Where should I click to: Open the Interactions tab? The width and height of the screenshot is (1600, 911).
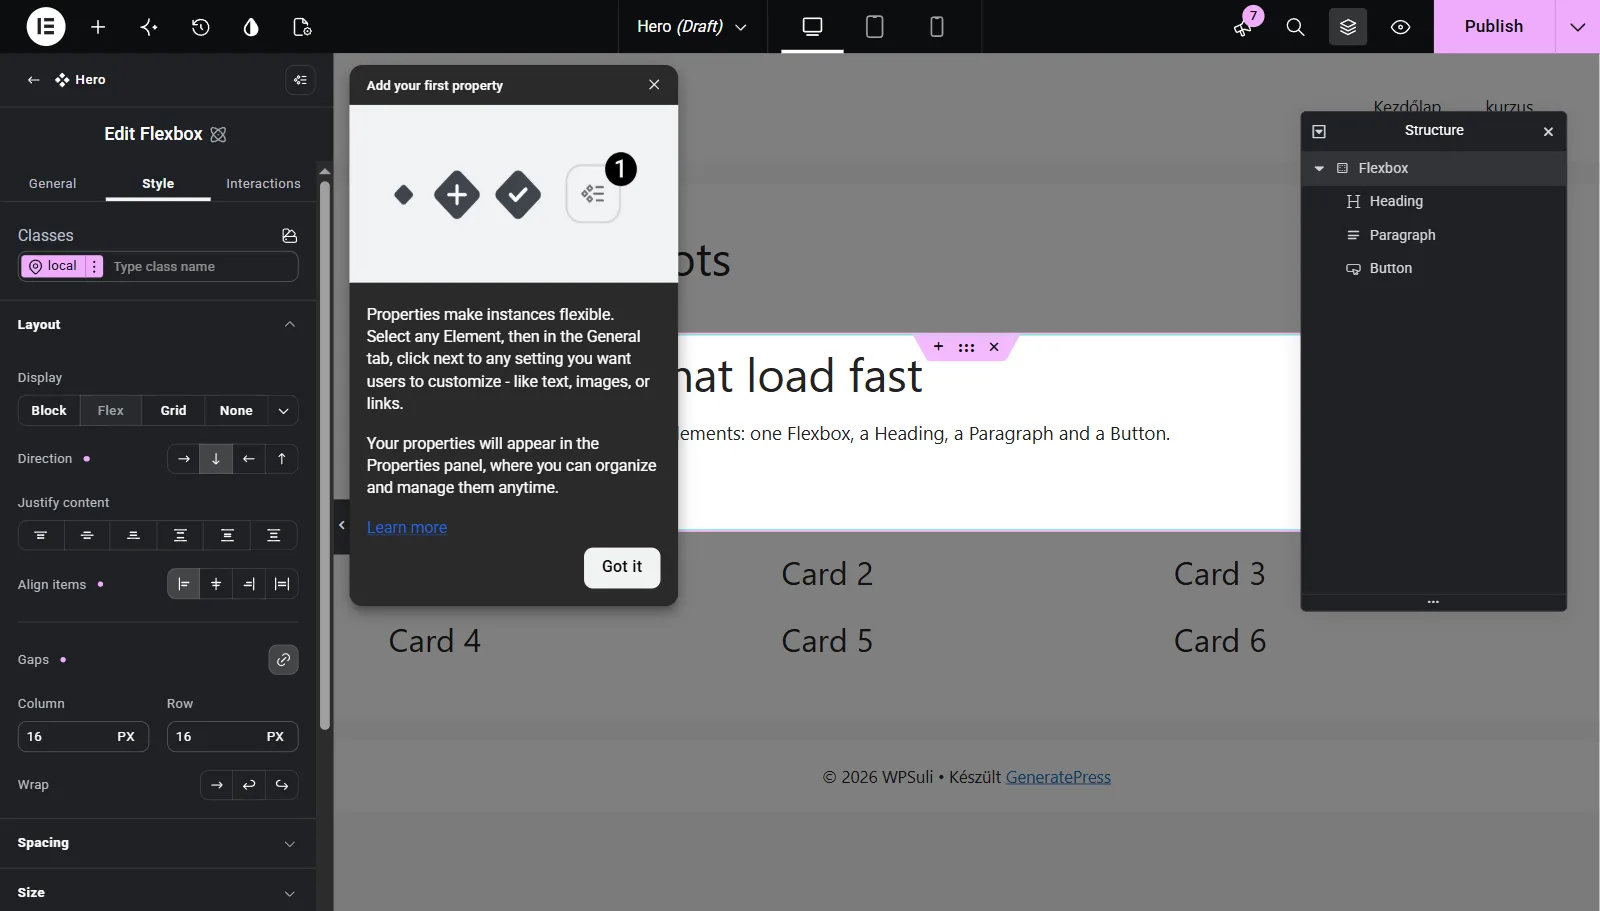coord(263,184)
